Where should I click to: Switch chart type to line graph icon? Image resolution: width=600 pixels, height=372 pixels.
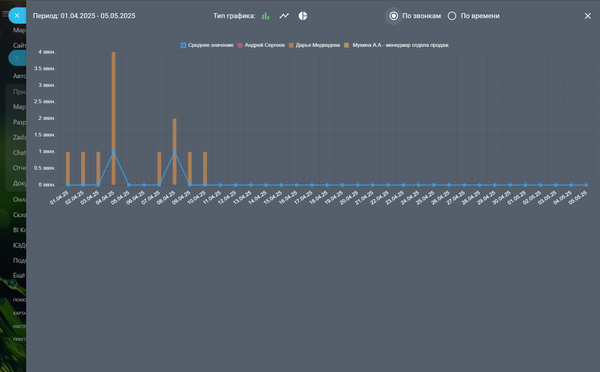coord(284,16)
